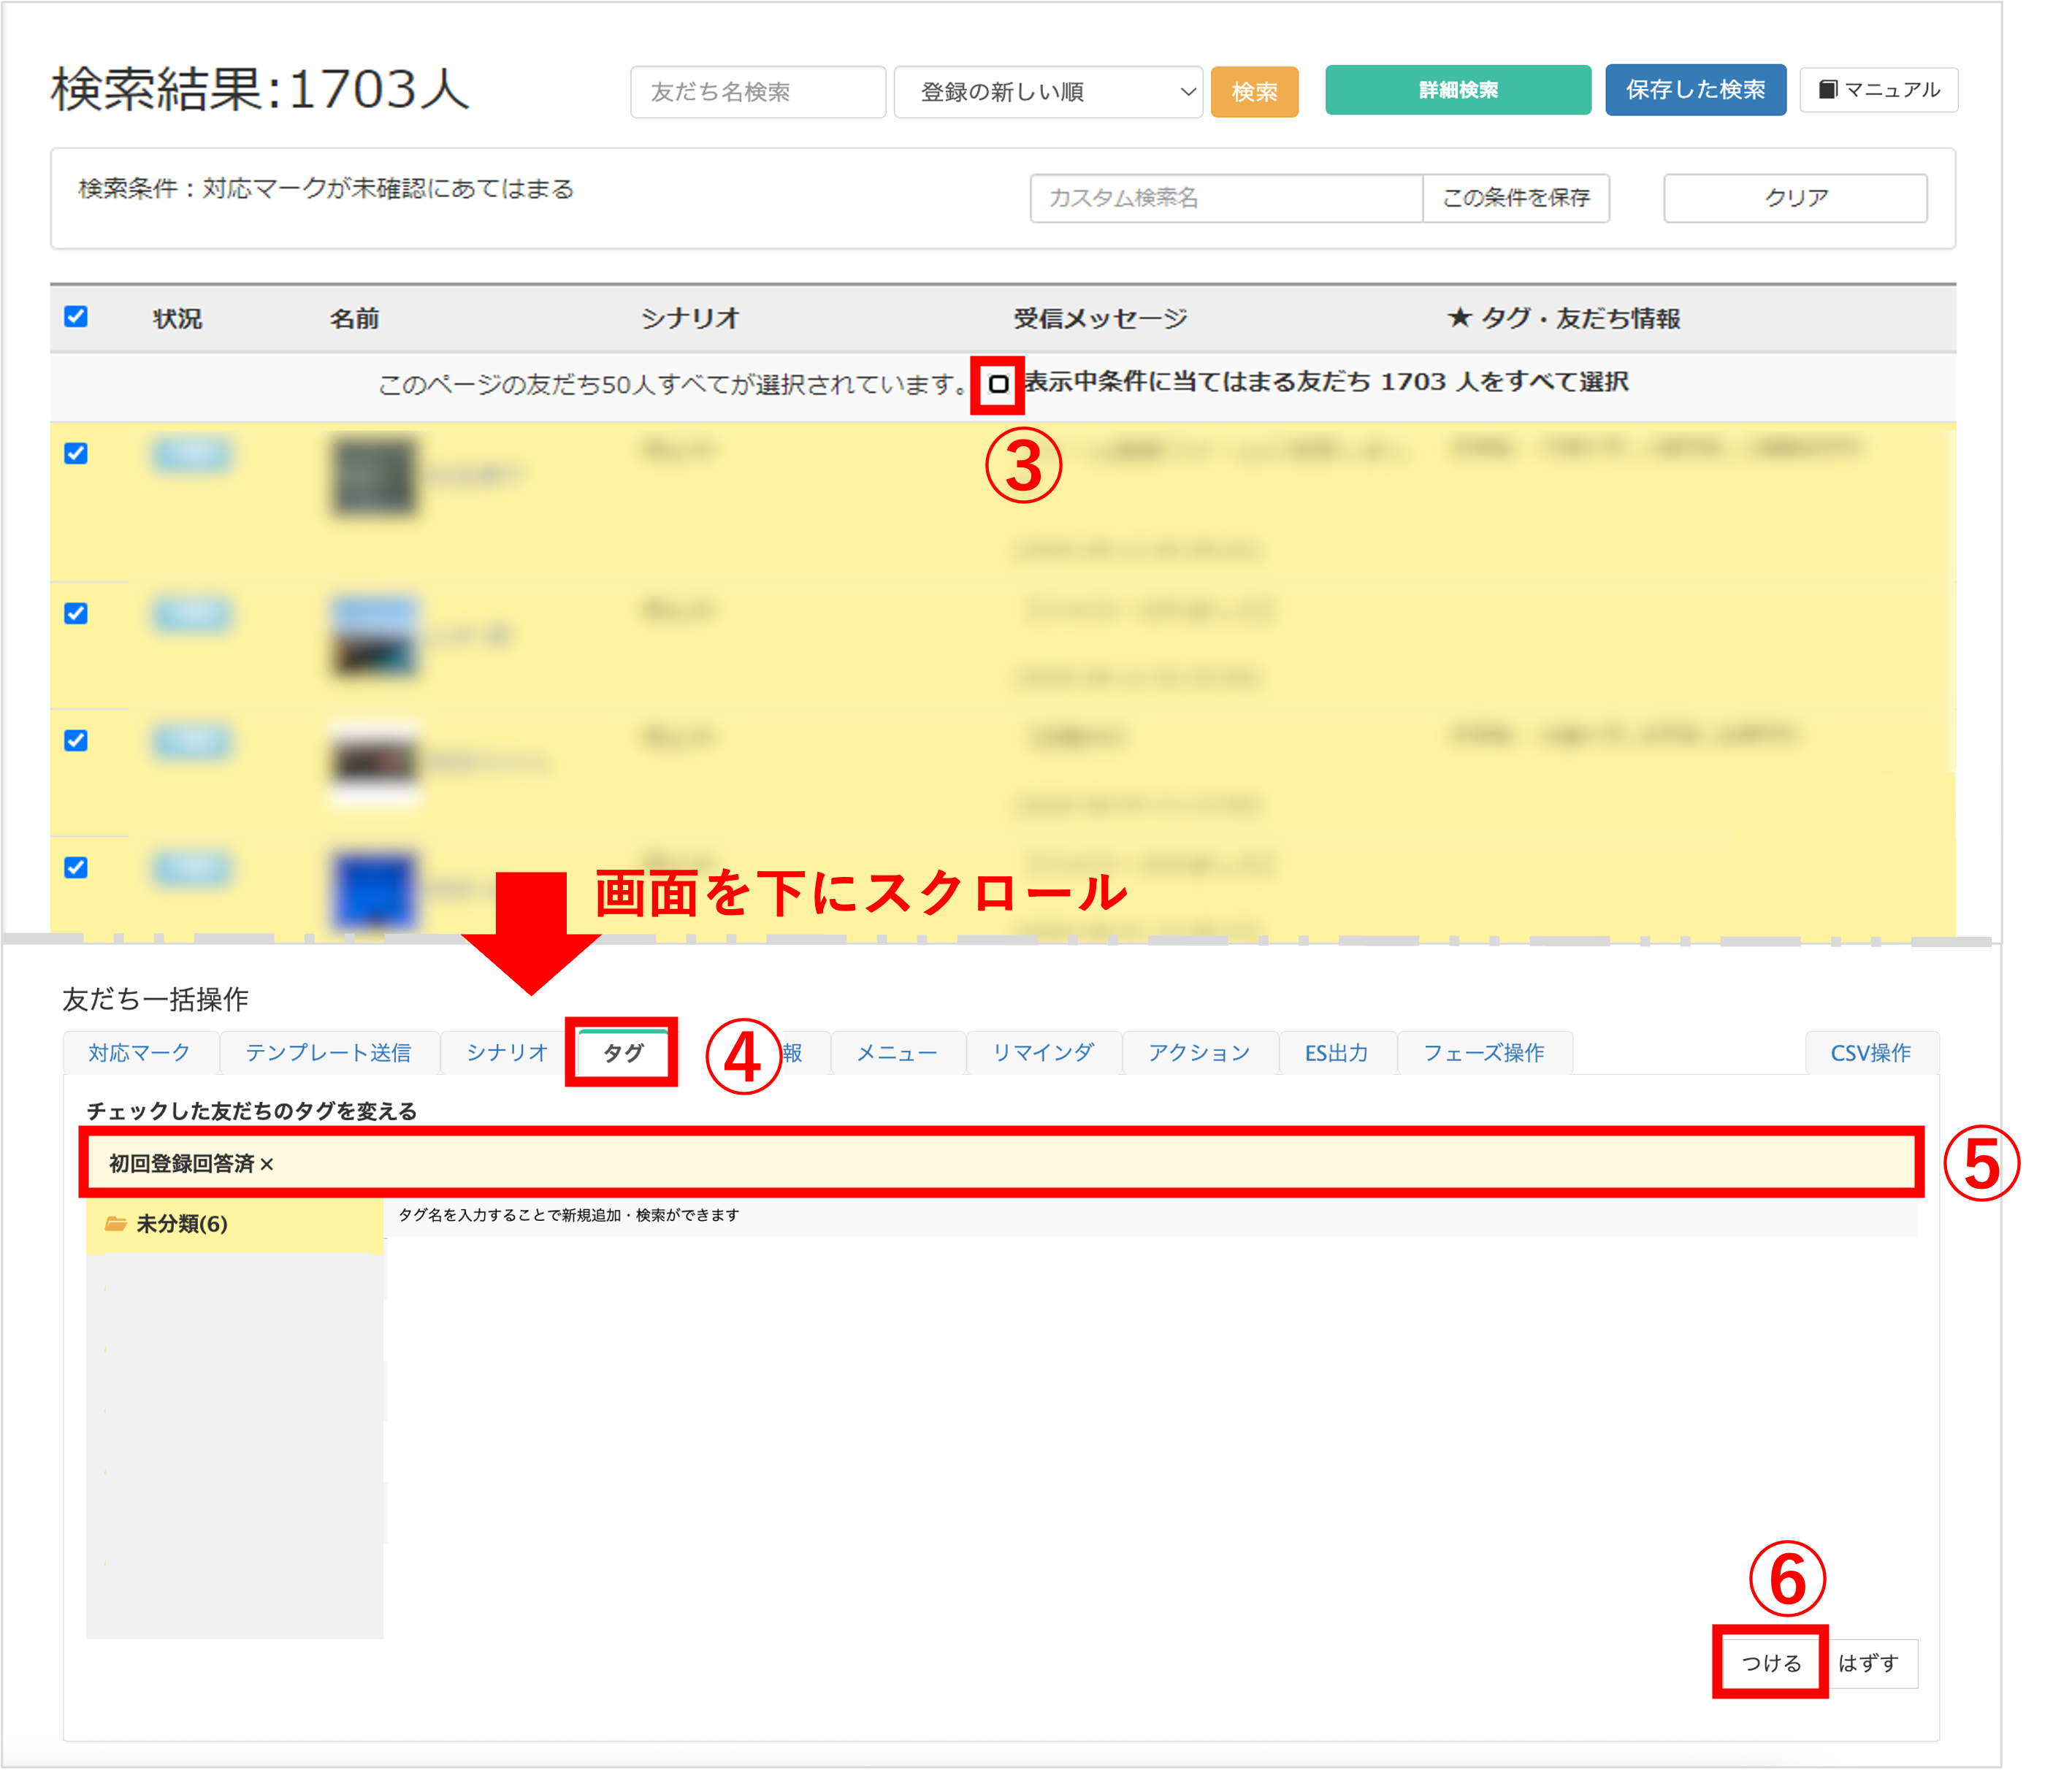Click the orange 検索 button
2072x1770 pixels.
[x=1254, y=92]
